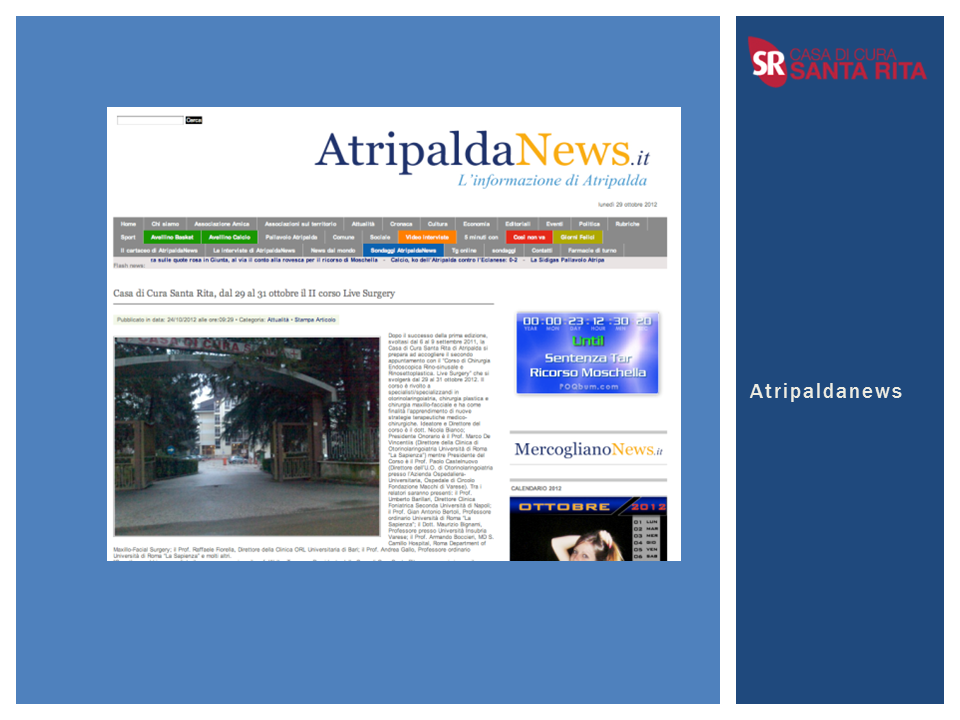Image resolution: width=960 pixels, height=720 pixels.
Task: Click the Ottobre 2012 calendar image
Action: point(588,529)
